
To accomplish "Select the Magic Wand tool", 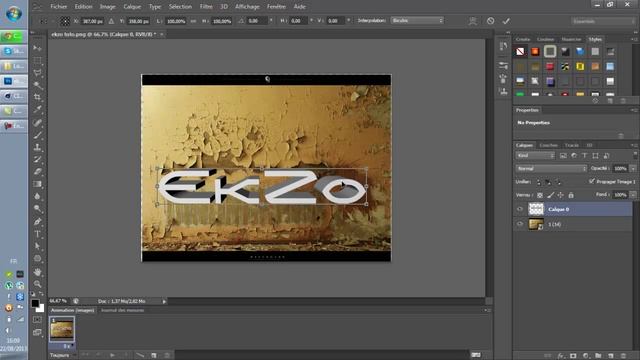I will point(38,85).
